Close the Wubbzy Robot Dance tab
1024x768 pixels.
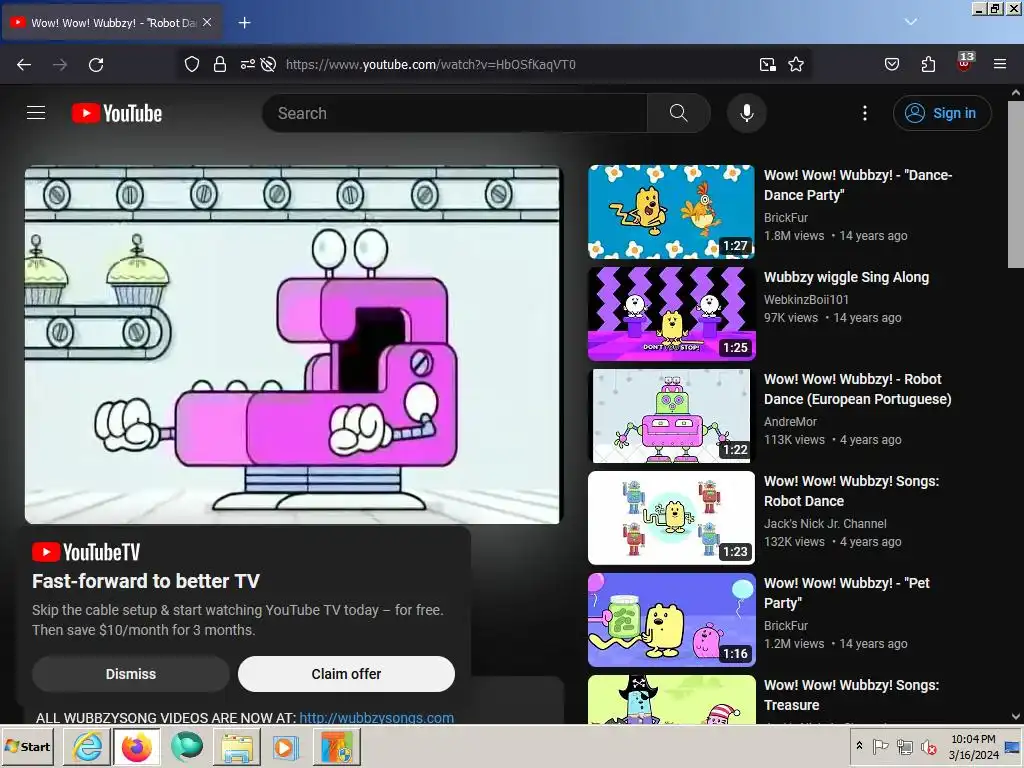pyautogui.click(x=207, y=22)
